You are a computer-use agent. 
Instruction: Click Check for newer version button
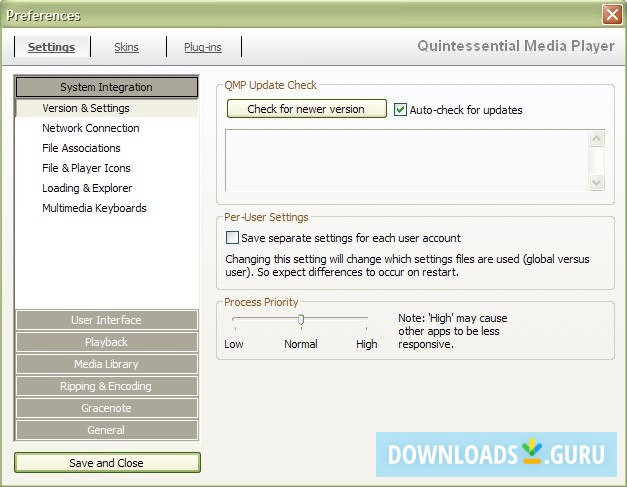[306, 109]
